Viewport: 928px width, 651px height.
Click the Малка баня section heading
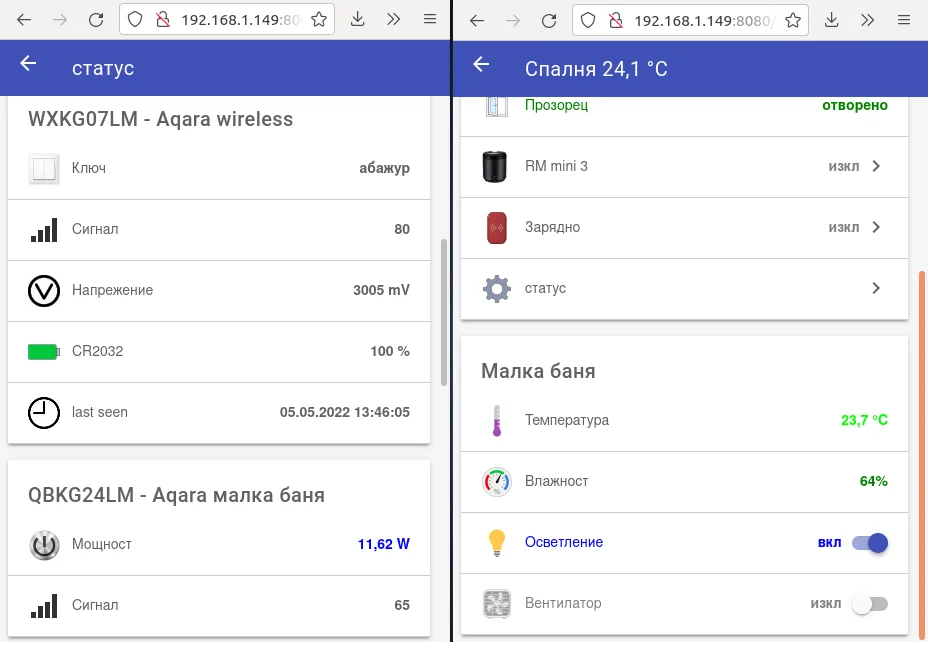(538, 371)
